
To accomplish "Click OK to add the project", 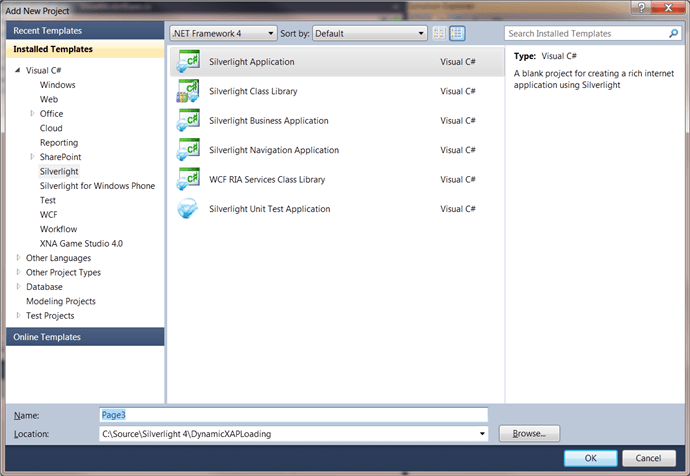I will pyautogui.click(x=591, y=458).
